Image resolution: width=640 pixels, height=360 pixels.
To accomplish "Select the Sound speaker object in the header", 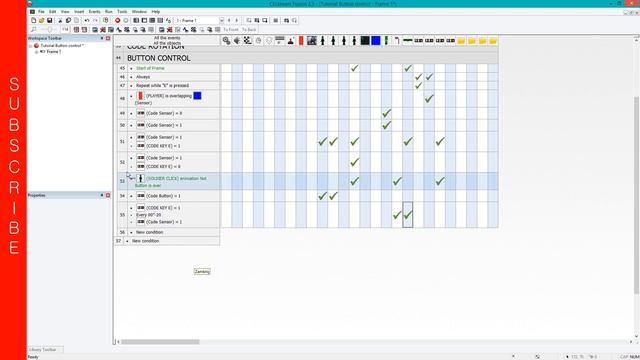I will [x=237, y=40].
